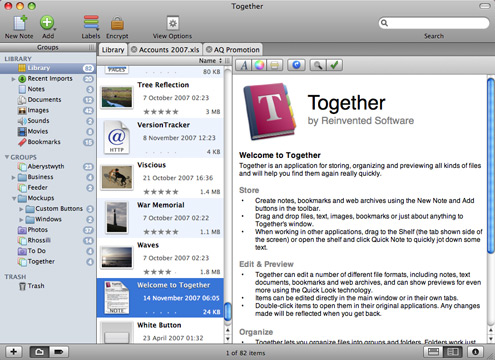Select the Notes library item

click(x=48, y=89)
